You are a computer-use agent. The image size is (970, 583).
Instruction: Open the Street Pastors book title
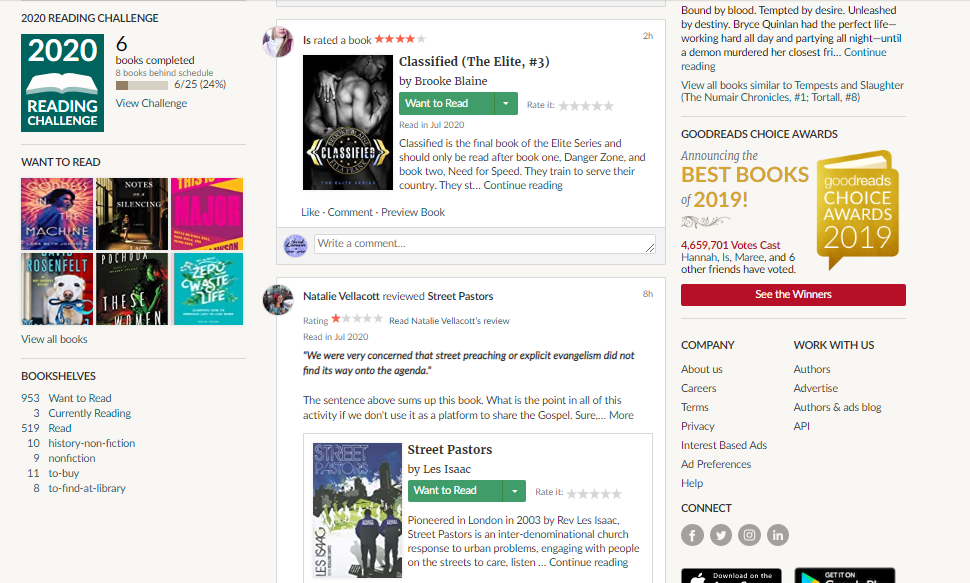click(450, 449)
